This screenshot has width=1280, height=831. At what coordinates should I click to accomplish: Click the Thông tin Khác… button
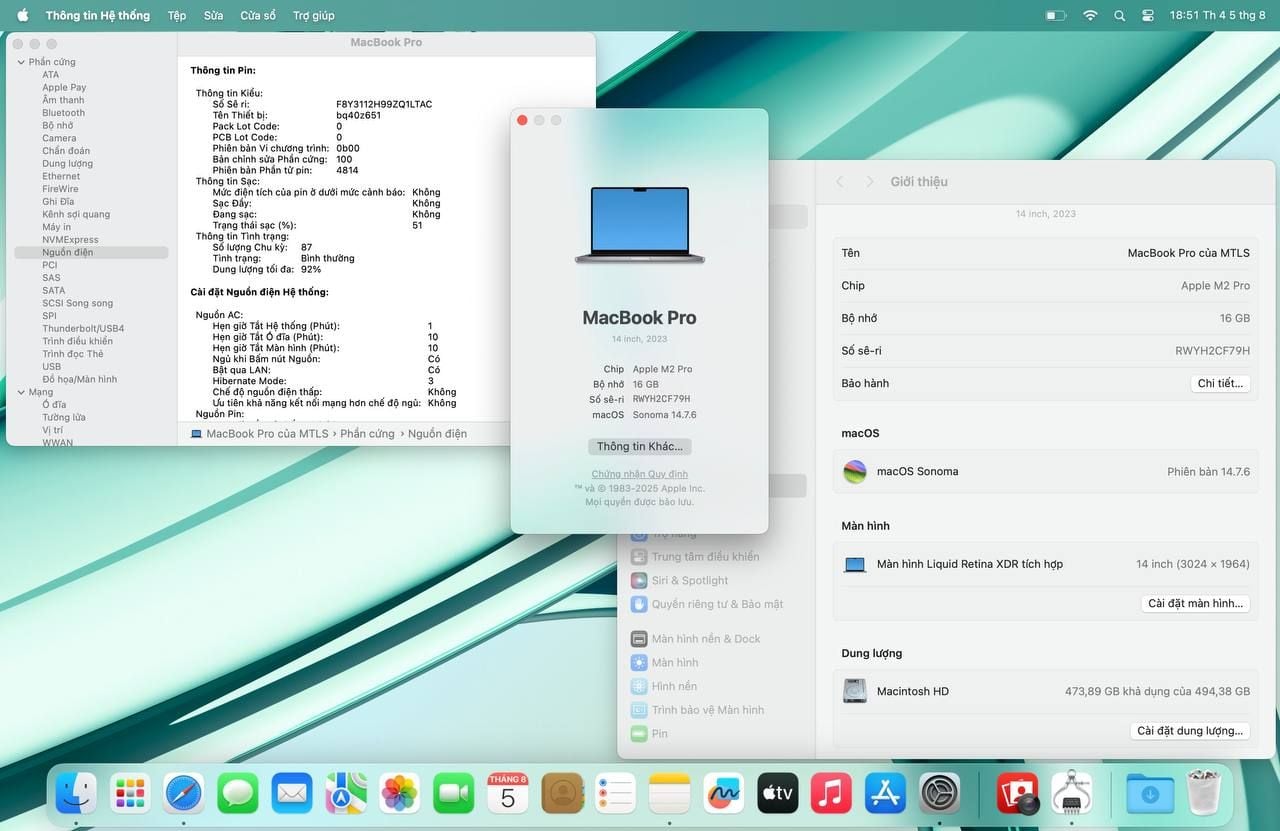(x=640, y=446)
